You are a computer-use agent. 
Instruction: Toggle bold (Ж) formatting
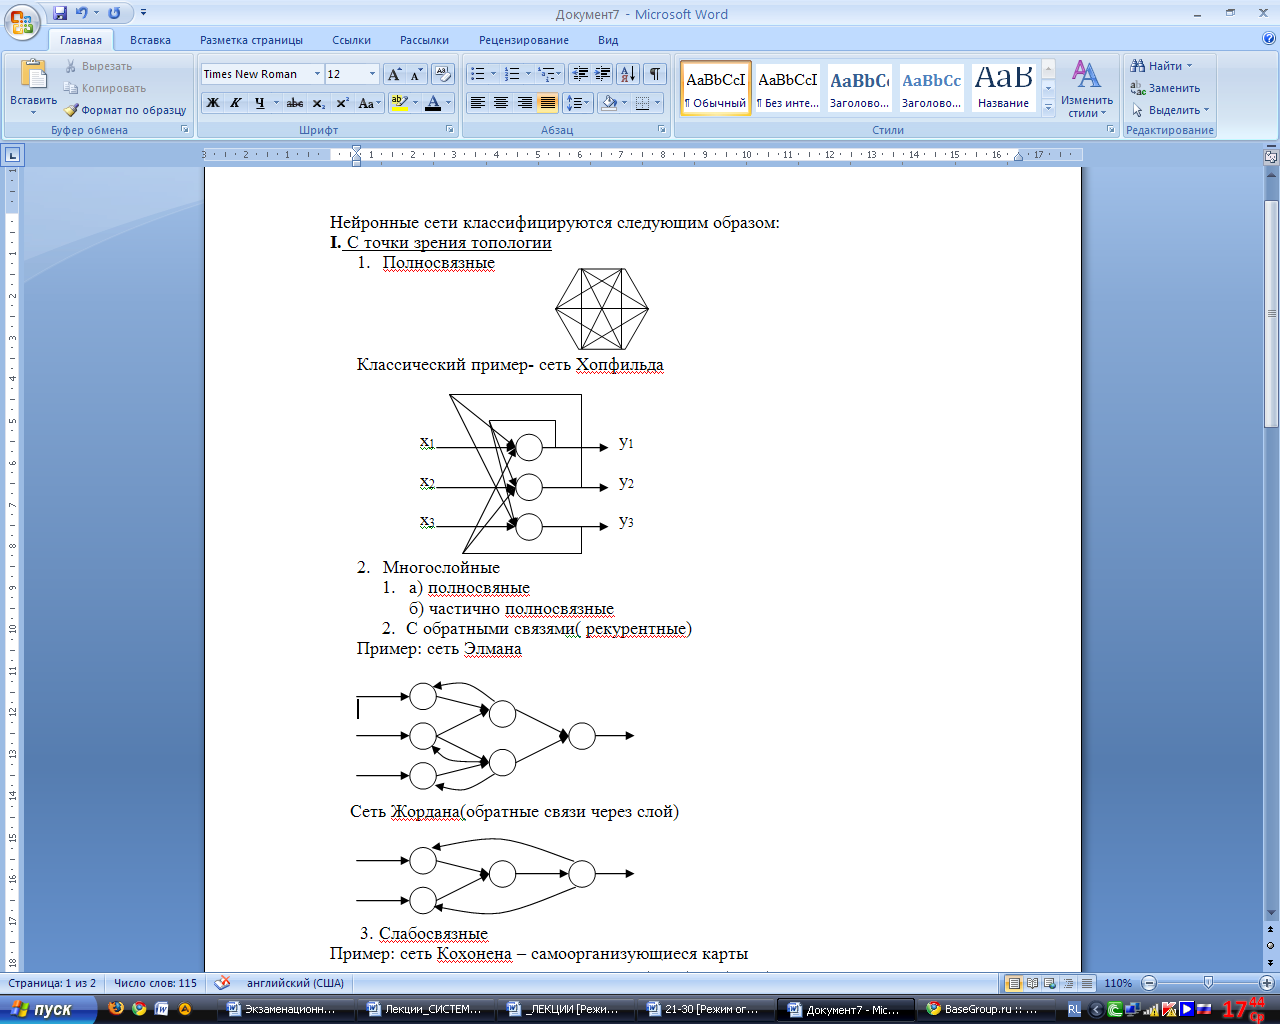click(x=213, y=103)
